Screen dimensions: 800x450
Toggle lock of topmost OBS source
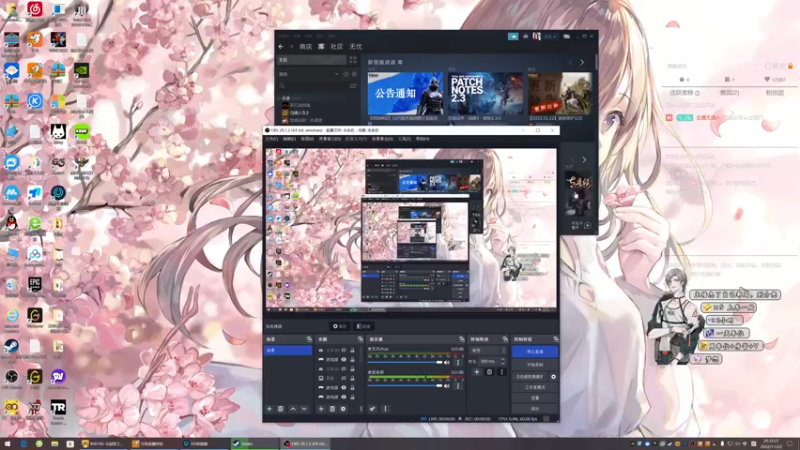tap(352, 351)
